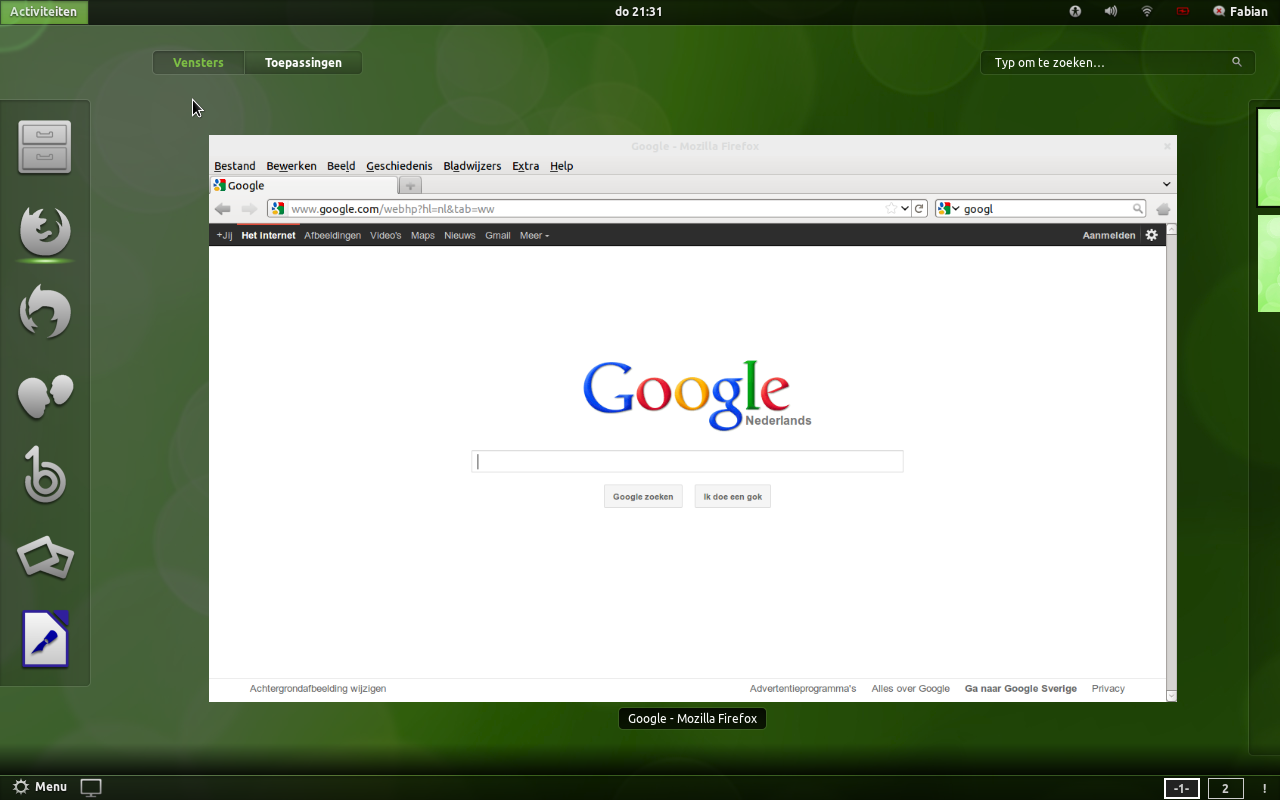The width and height of the screenshot is (1280, 800).
Task: Open the Menu button in bottom panel
Action: pos(40,787)
